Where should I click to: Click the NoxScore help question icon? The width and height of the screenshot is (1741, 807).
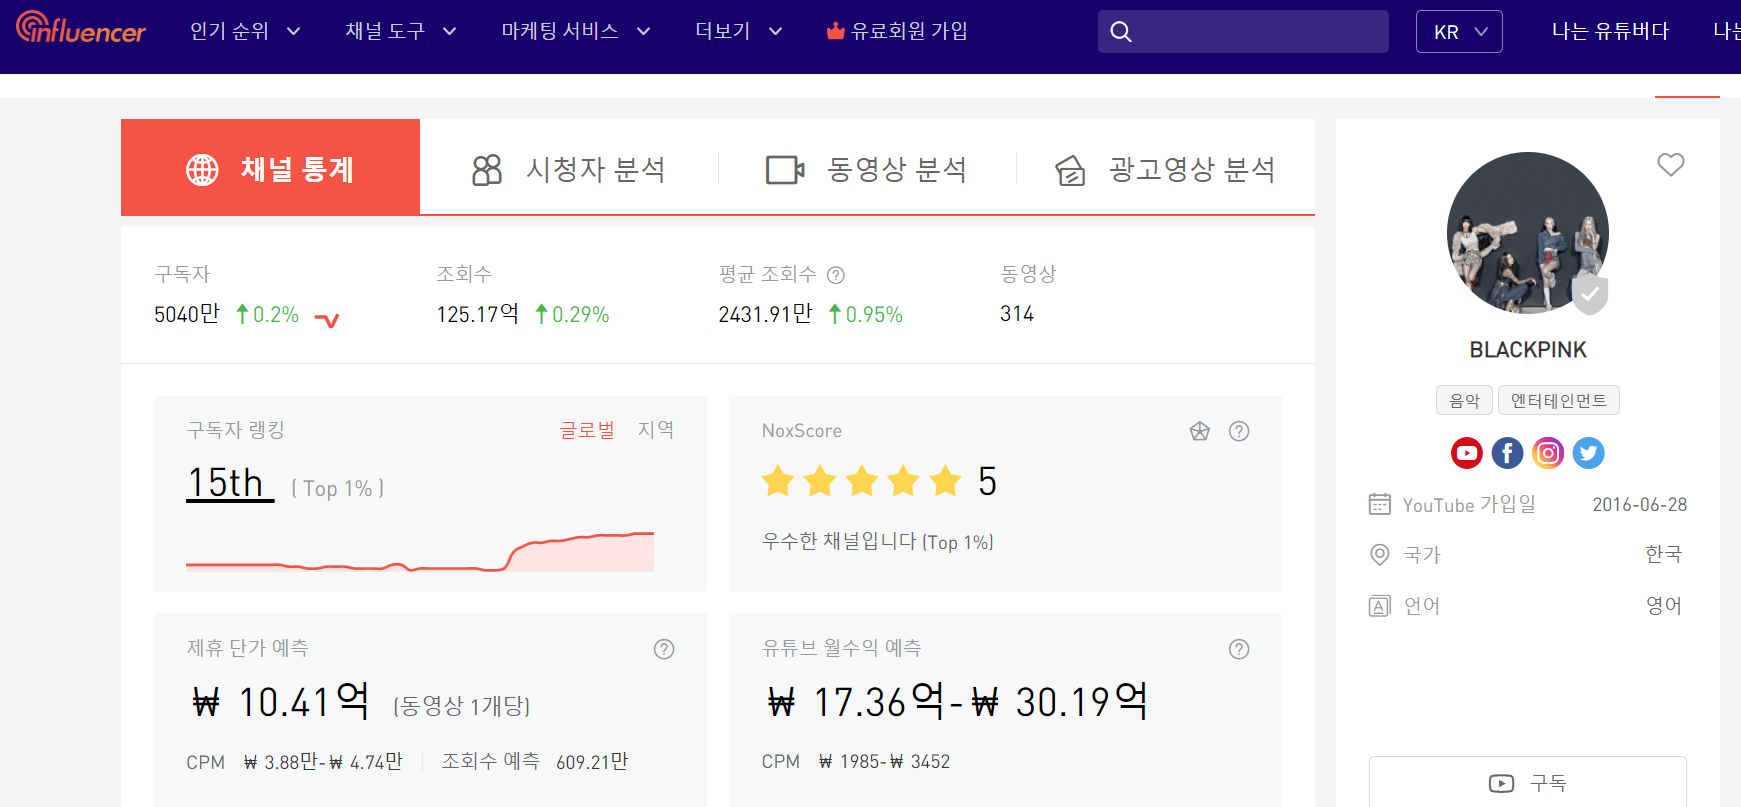tap(1239, 431)
